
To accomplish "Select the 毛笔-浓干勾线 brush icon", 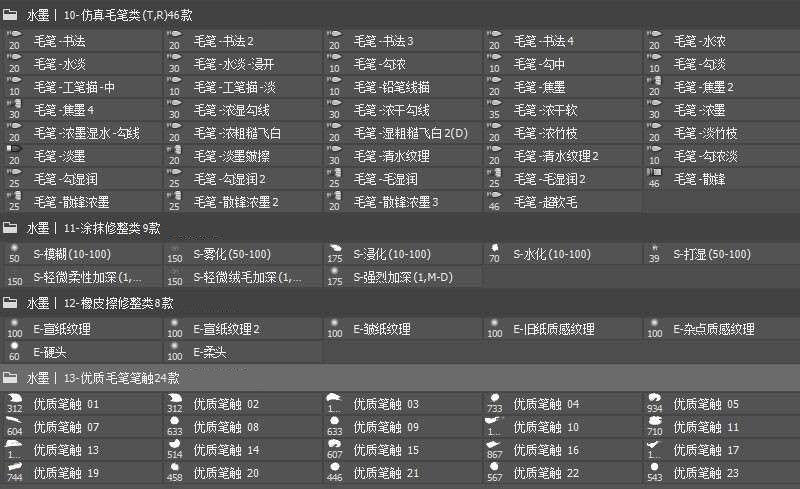I will (334, 109).
